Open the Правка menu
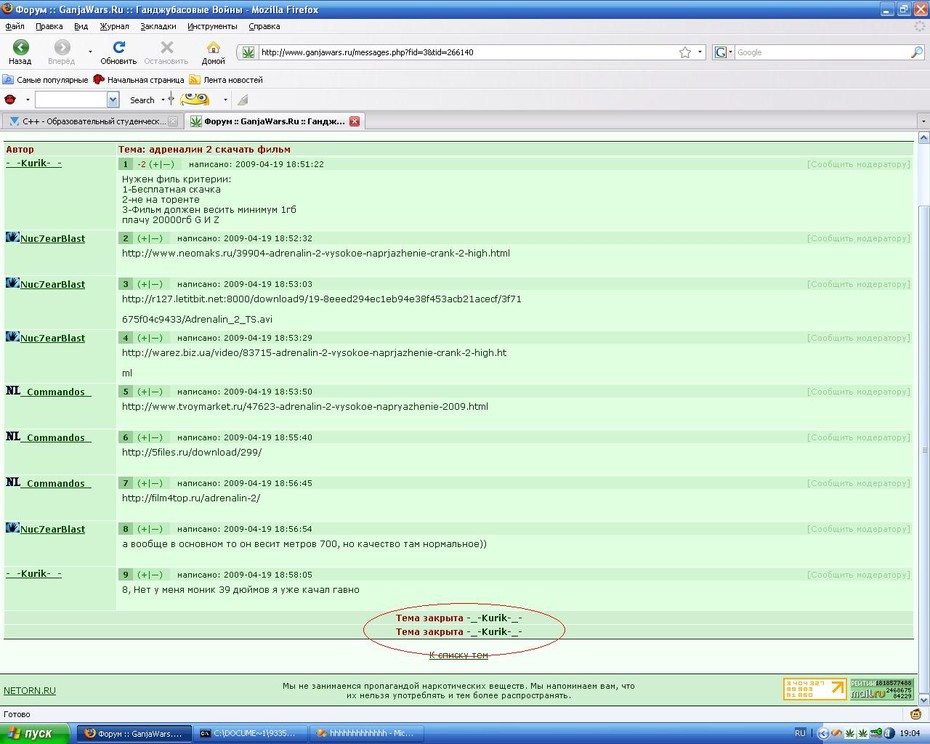Viewport: 930px width, 744px height. [x=49, y=26]
